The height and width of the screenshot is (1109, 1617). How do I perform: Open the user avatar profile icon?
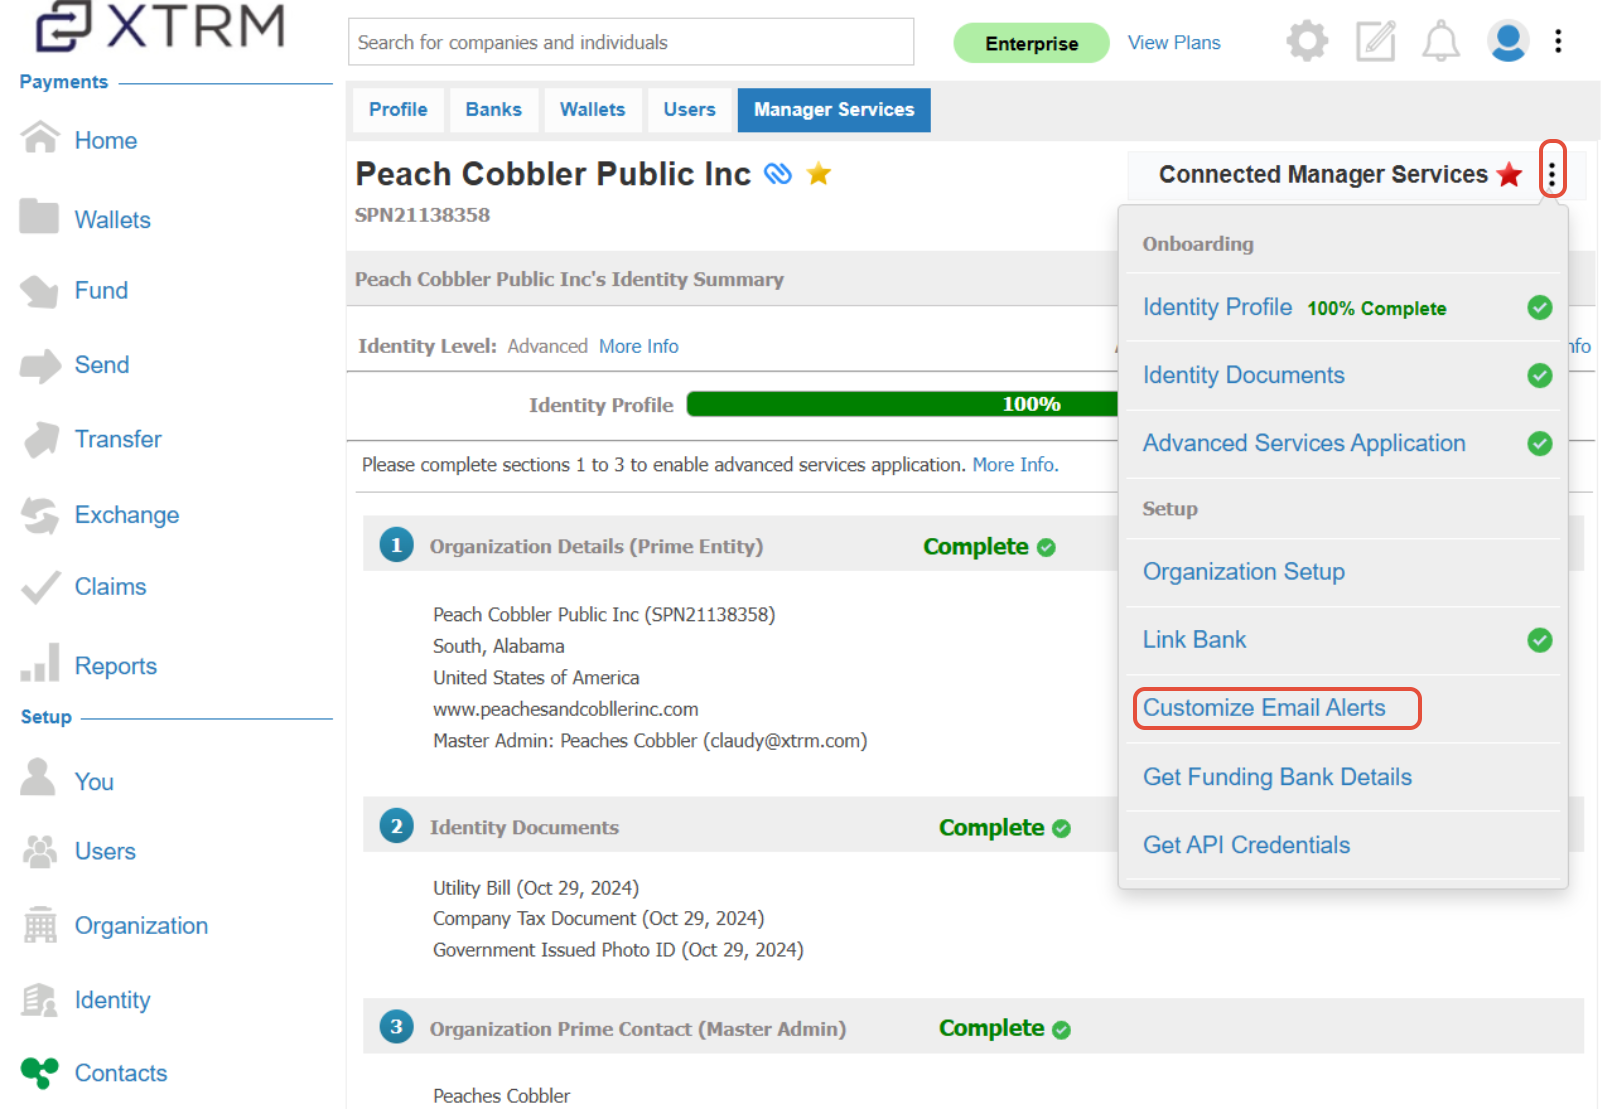click(x=1508, y=41)
